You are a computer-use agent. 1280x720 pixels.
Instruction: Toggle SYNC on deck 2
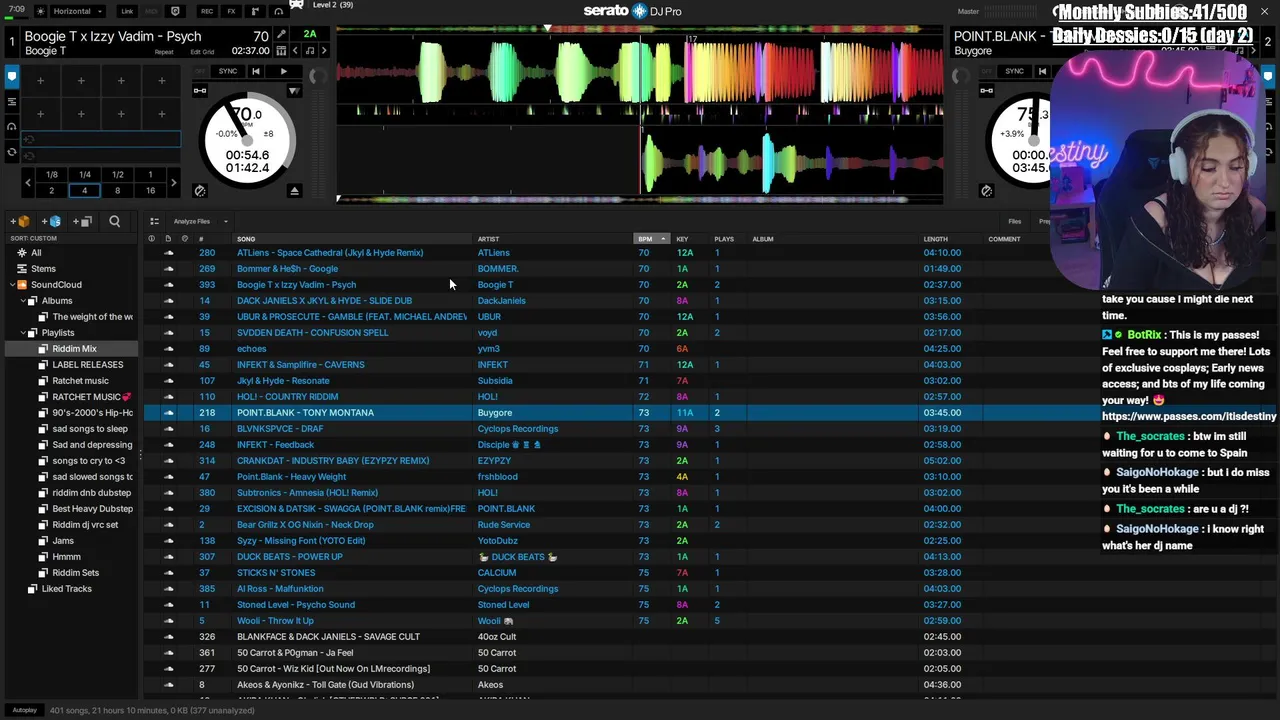pos(1014,71)
